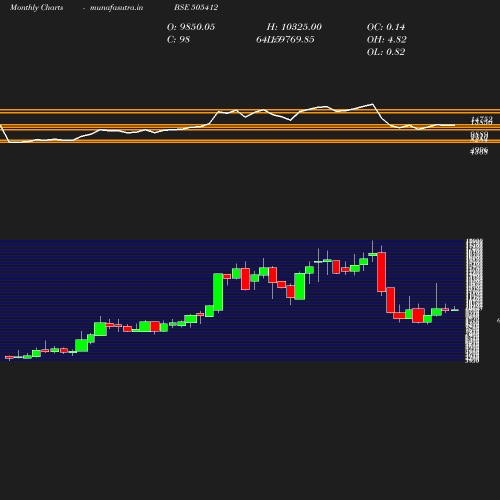The width and height of the screenshot is (500, 500).
Task: Select the "OC: 0.14" value
Action: (x=386, y=27)
